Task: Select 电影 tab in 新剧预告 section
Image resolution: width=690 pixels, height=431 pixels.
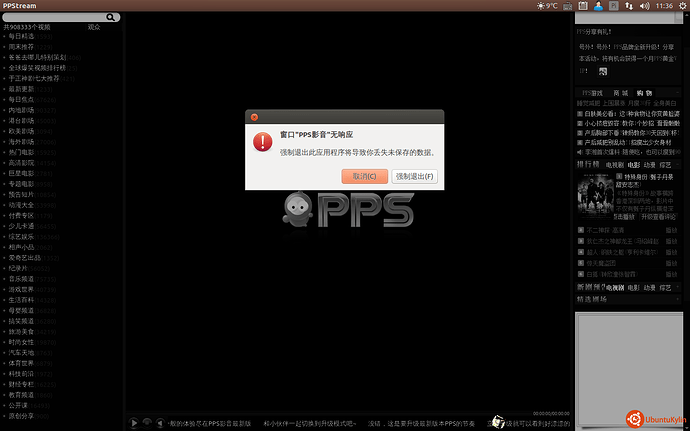Action: (634, 287)
